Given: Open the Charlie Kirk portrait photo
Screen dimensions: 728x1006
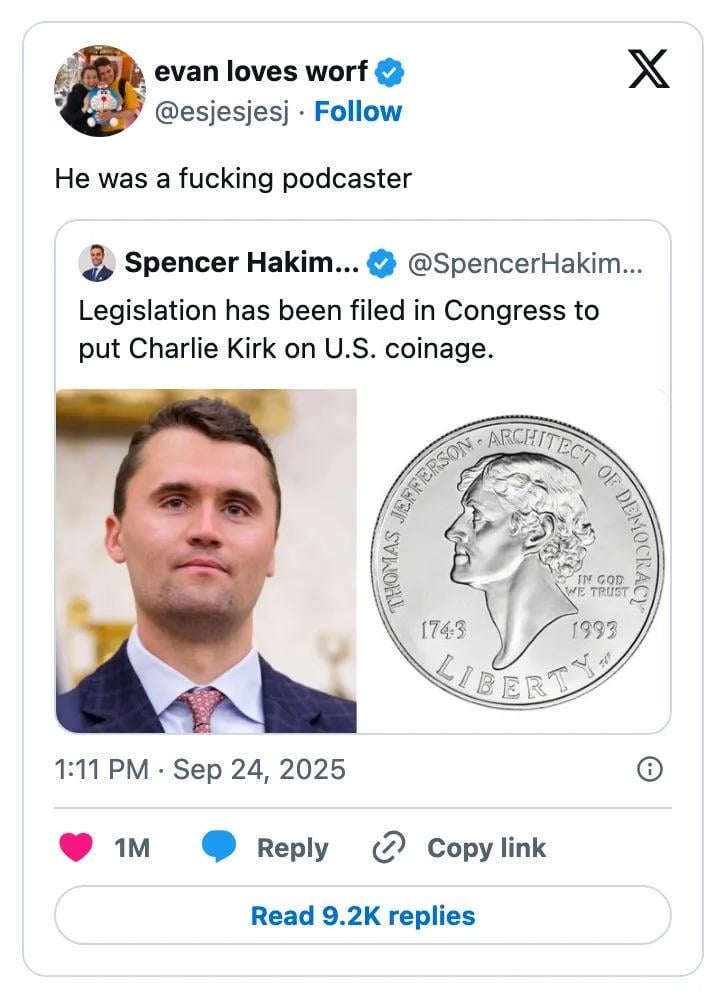Looking at the screenshot, I should point(206,561).
